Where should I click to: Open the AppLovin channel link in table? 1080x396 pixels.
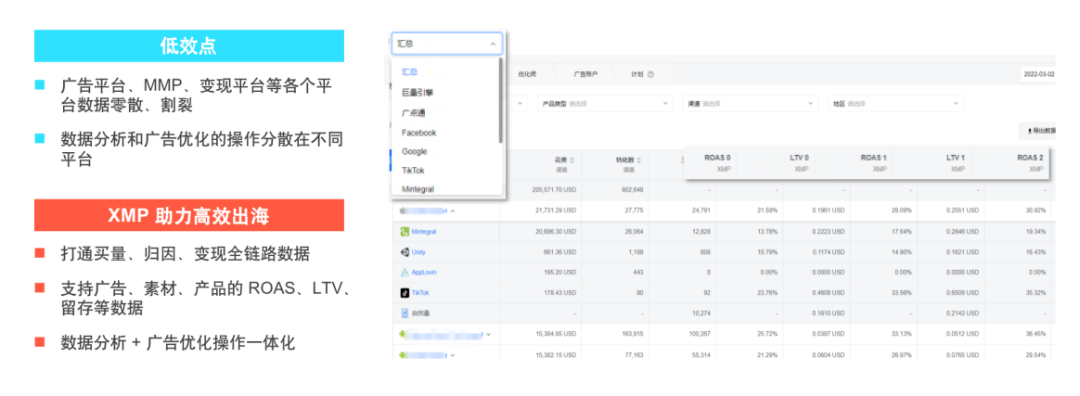(424, 272)
